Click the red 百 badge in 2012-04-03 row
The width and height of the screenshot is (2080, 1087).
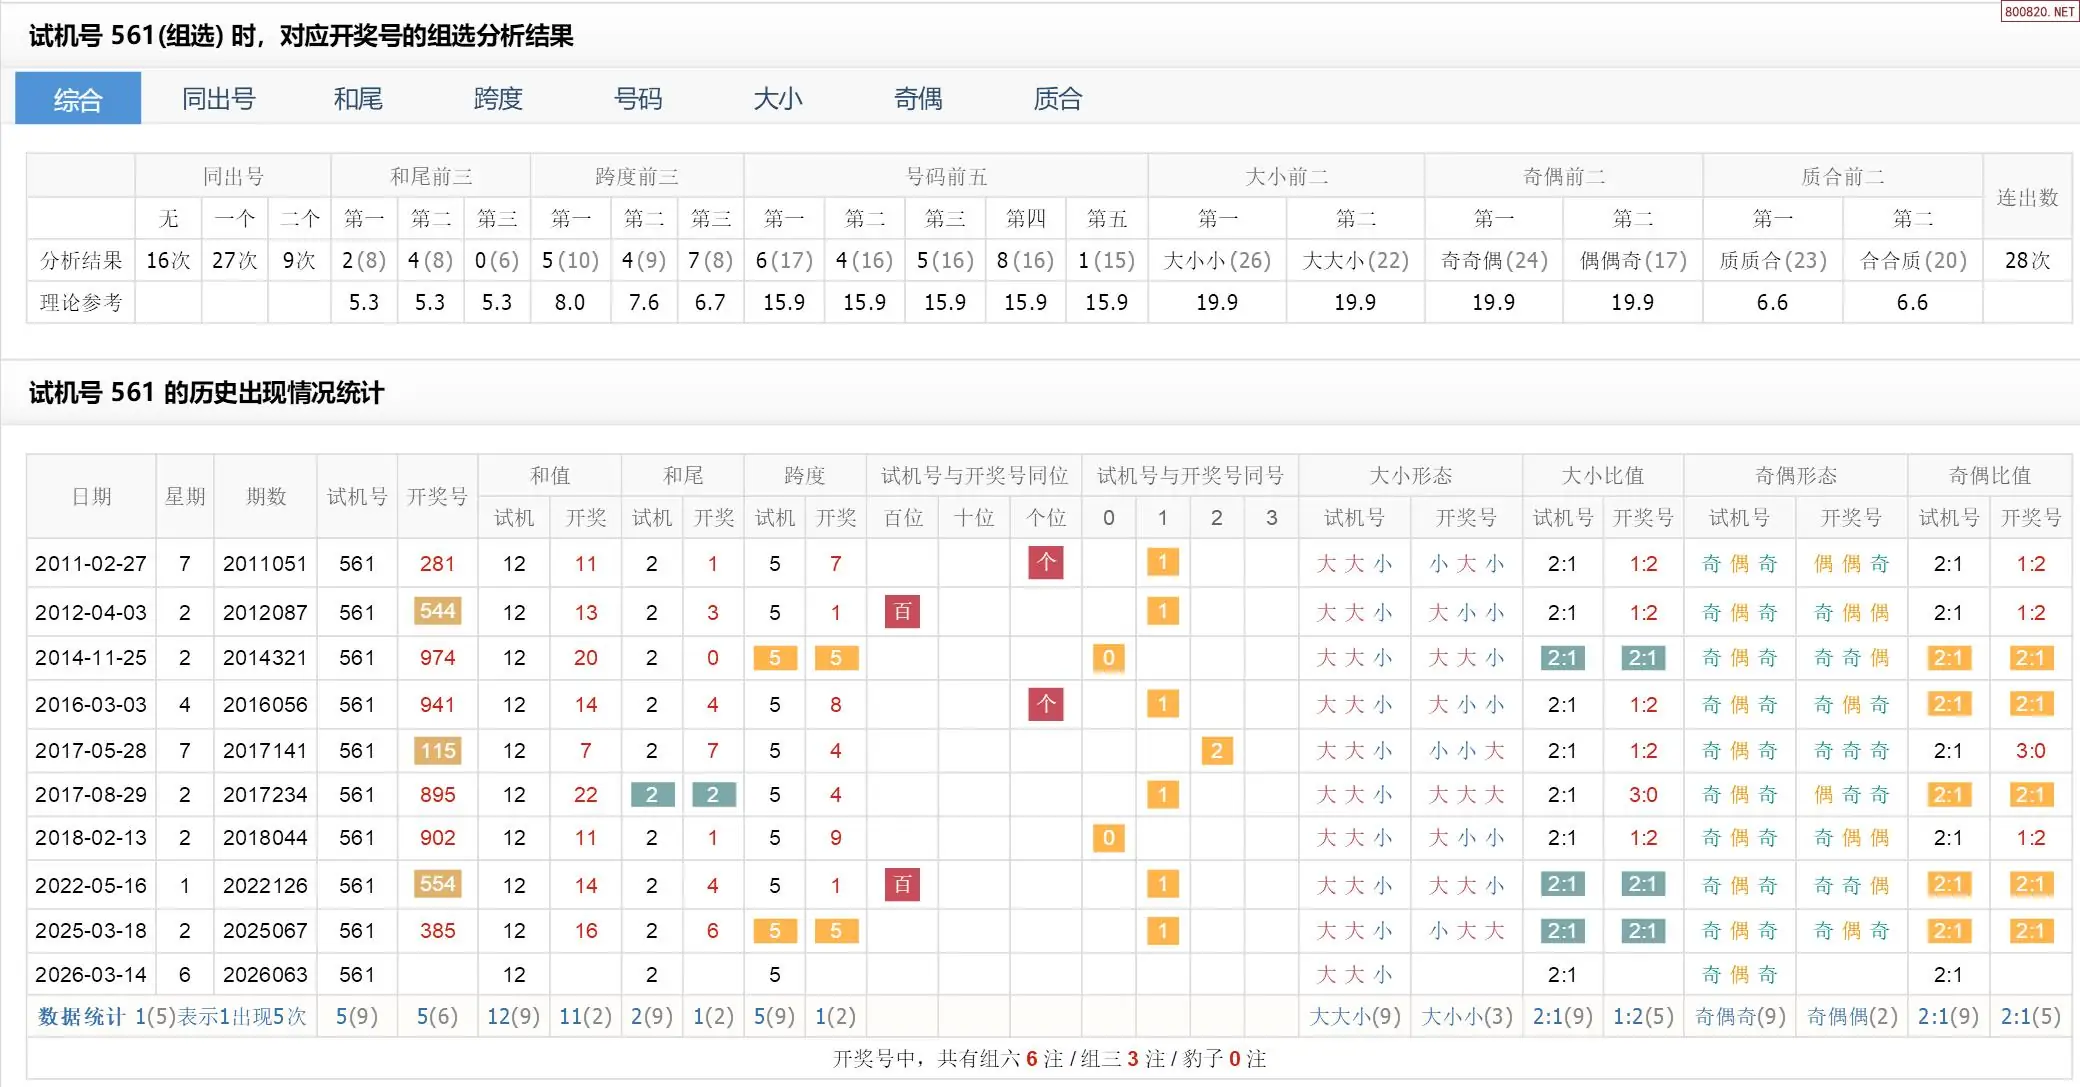pyautogui.click(x=902, y=611)
